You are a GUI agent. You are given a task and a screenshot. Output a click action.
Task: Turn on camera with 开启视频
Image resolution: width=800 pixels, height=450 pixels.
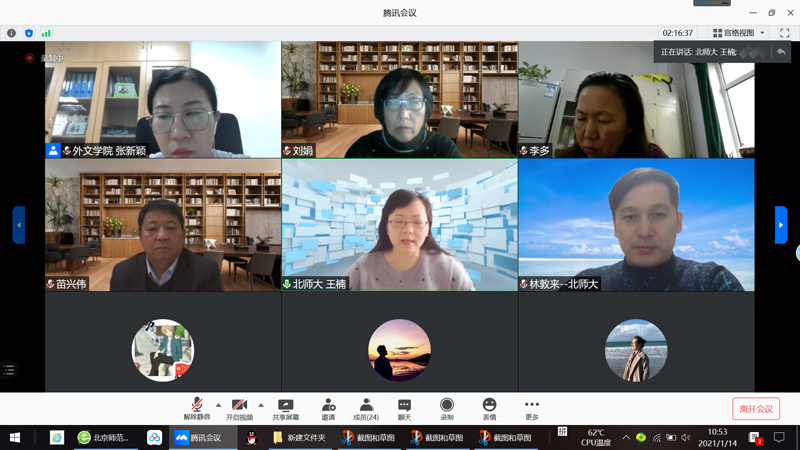239,408
